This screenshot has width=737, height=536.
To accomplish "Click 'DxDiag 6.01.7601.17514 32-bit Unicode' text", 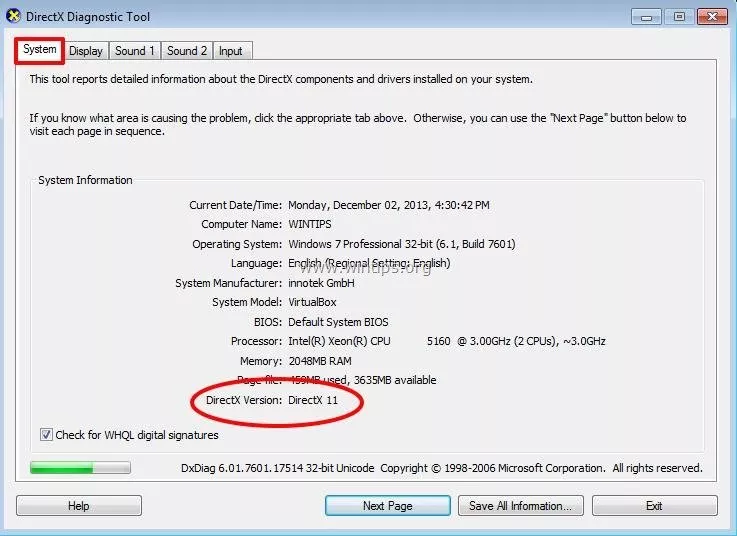I will click(x=277, y=468).
